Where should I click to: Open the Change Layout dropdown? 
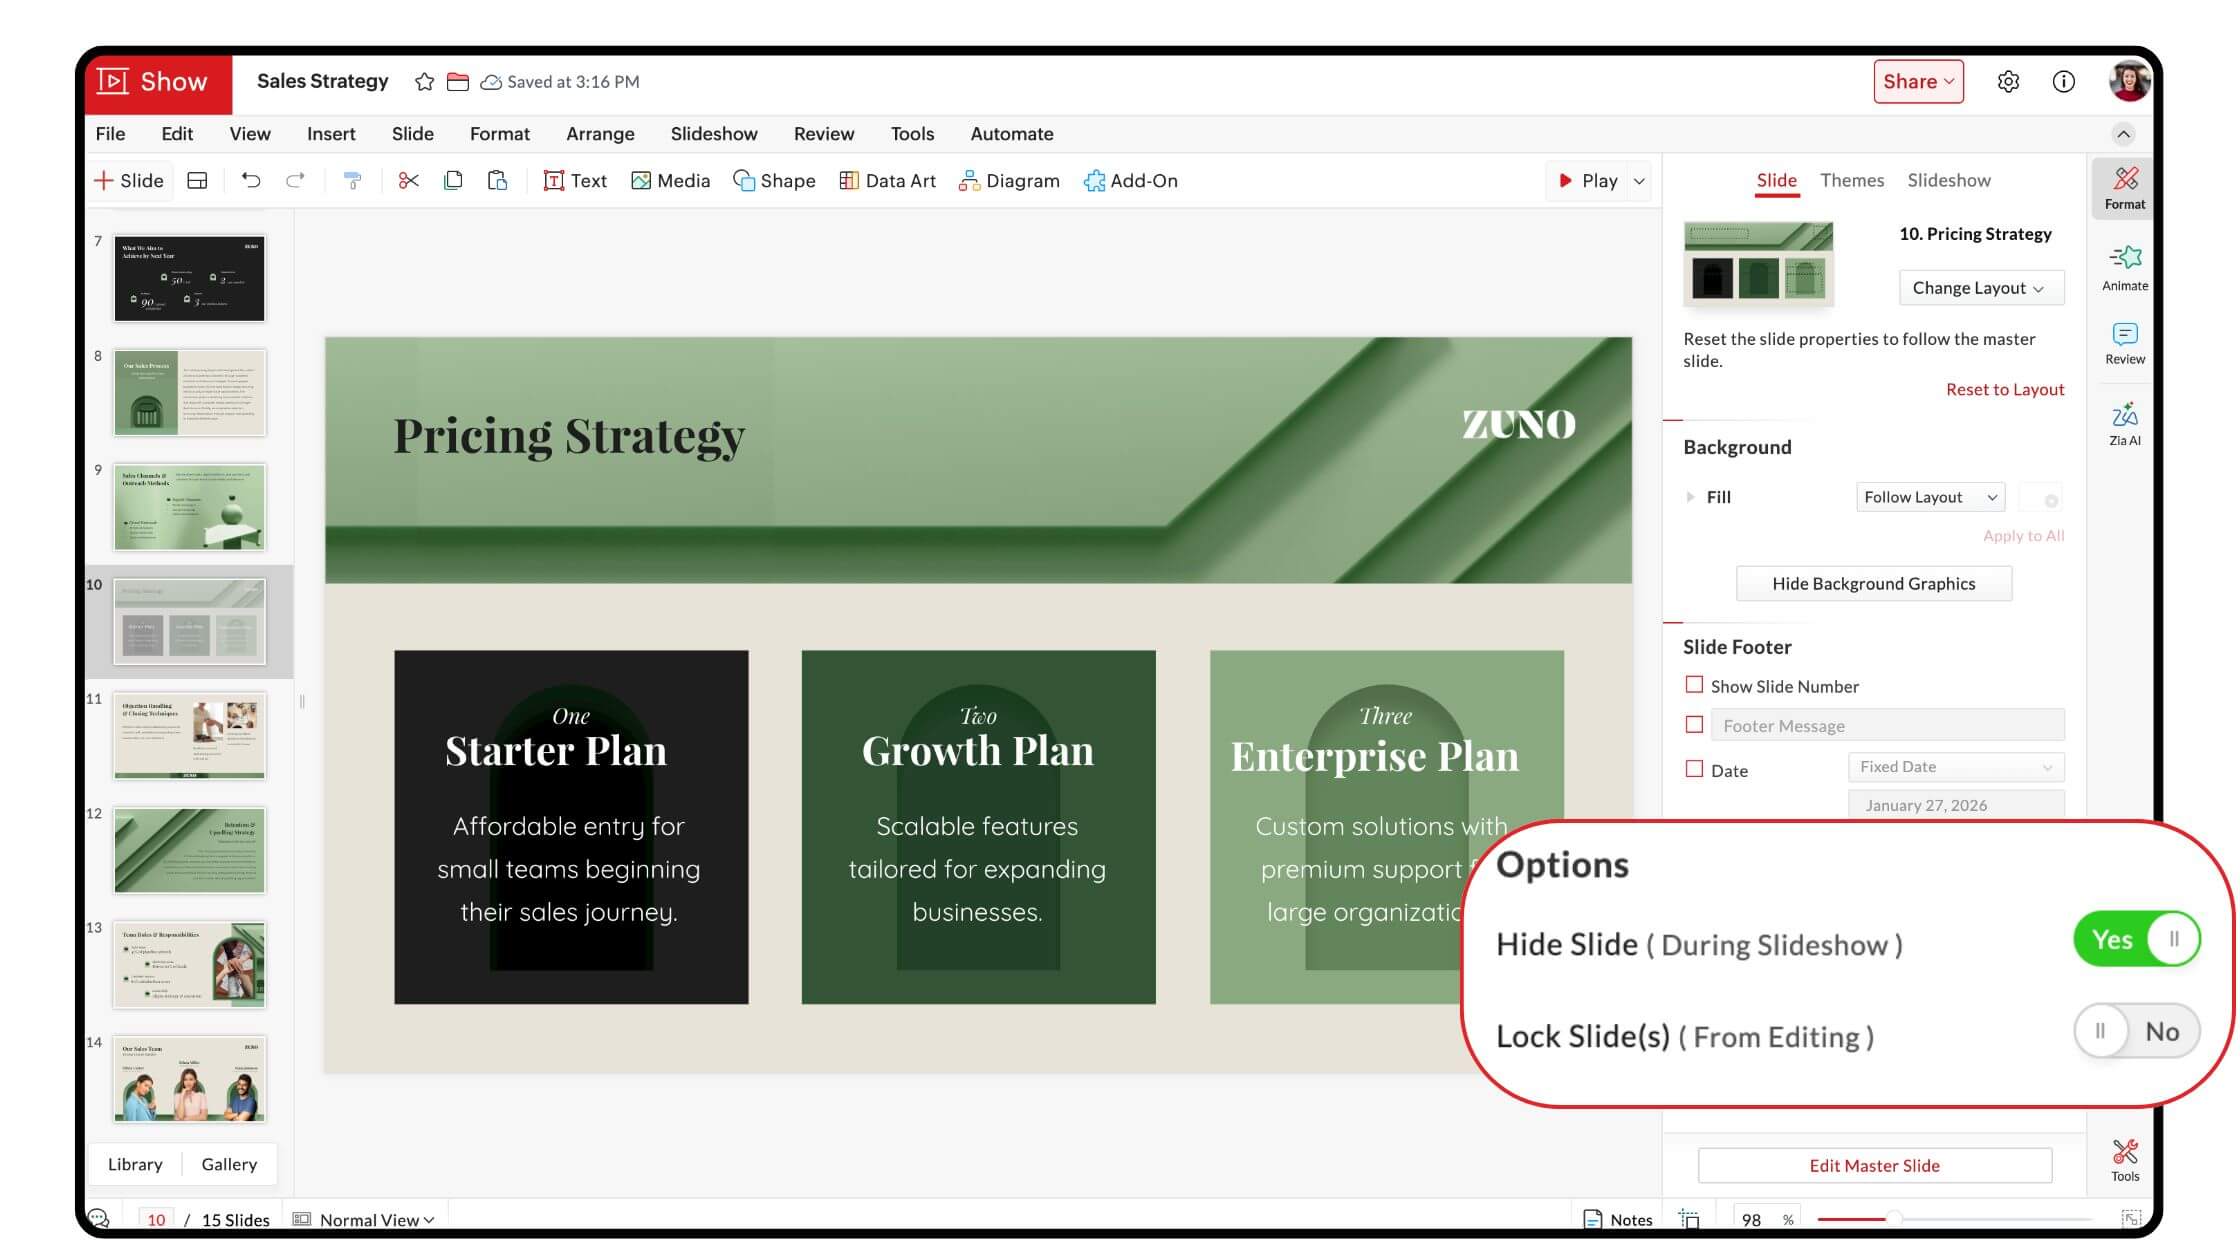click(x=1979, y=288)
